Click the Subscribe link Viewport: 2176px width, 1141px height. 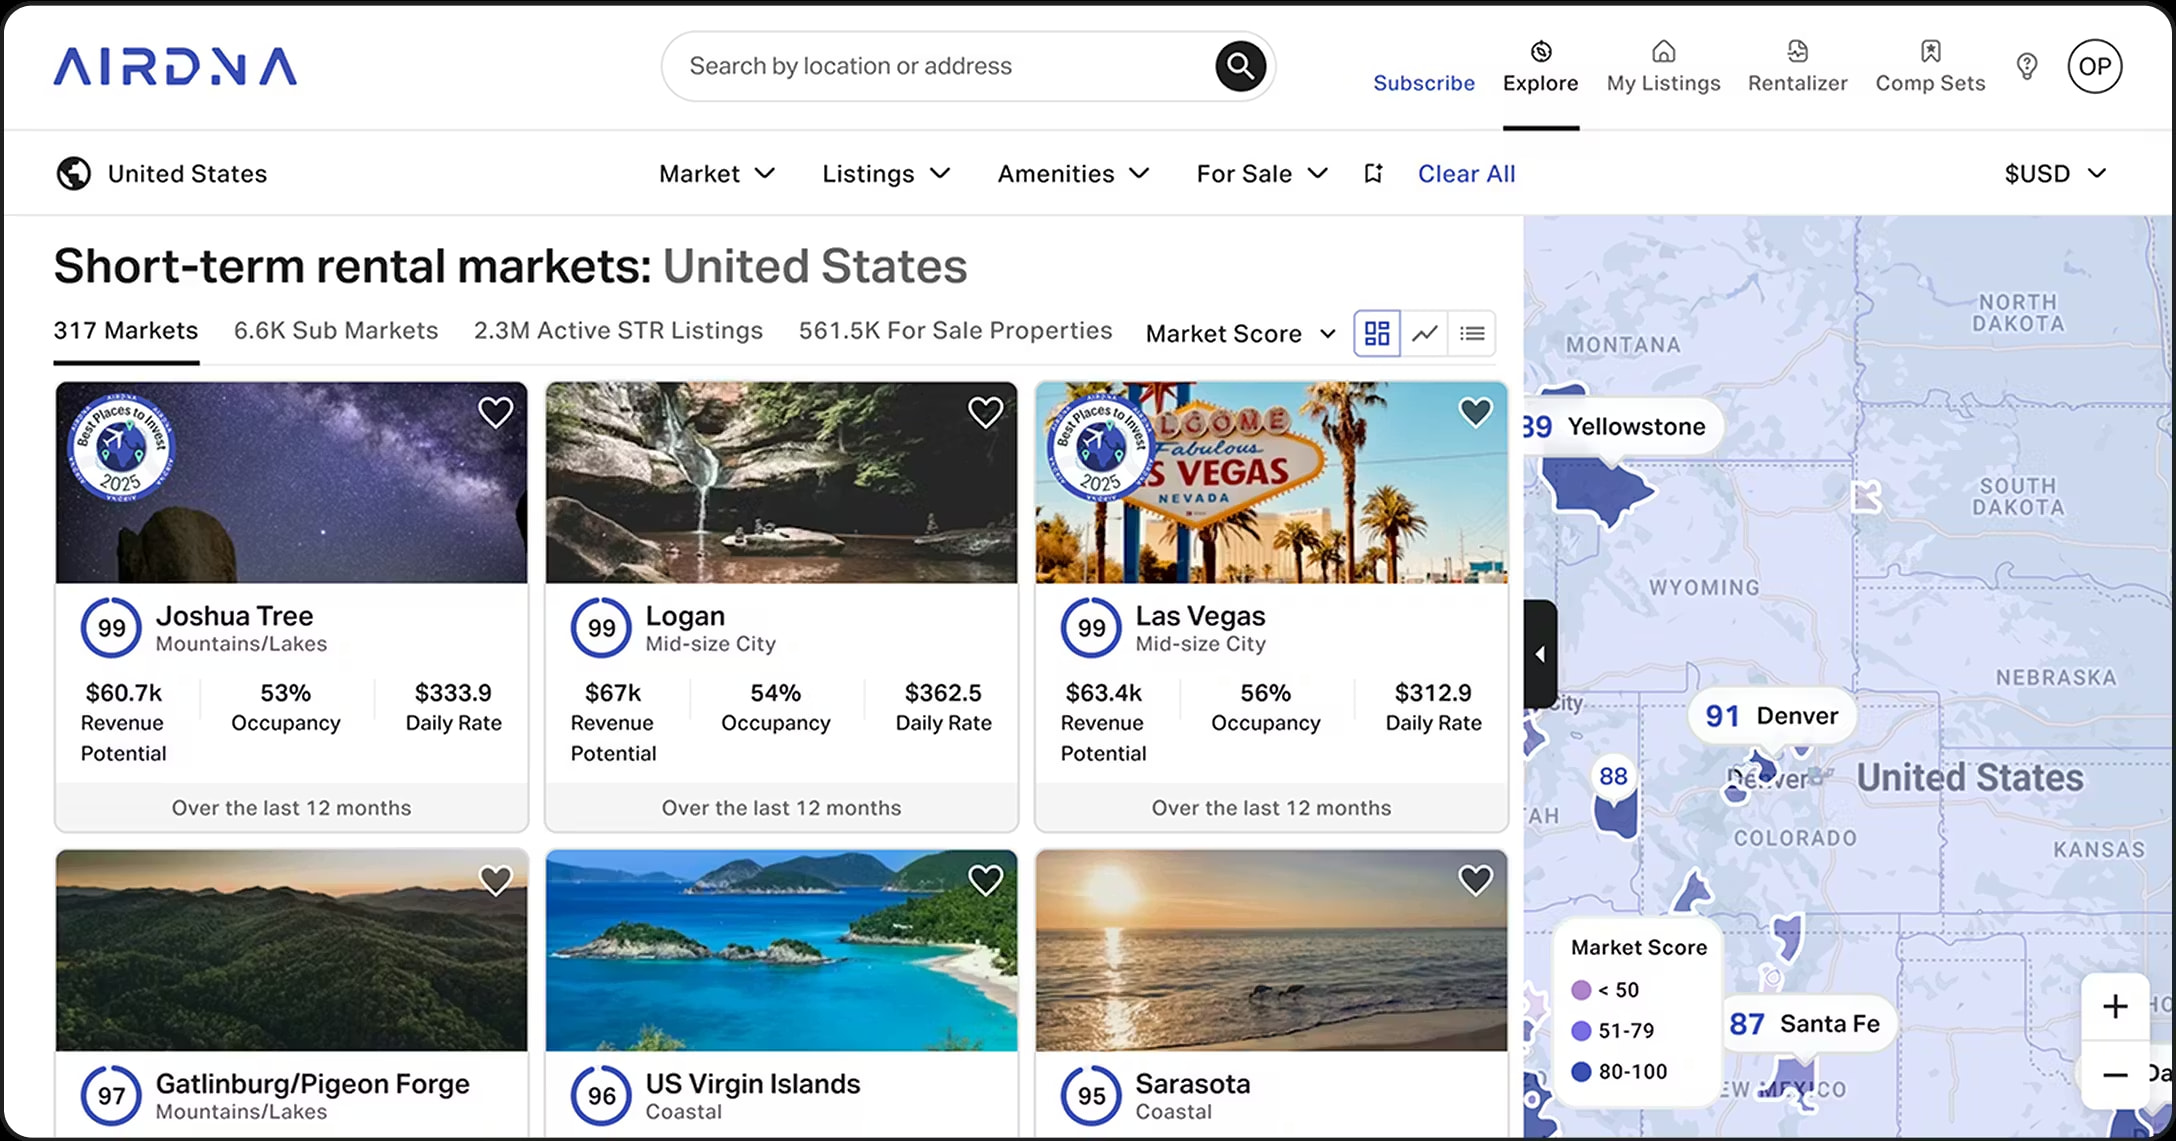click(x=1424, y=83)
